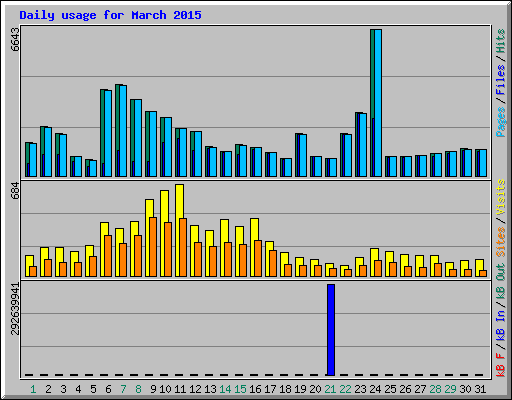
Task: Click day label 11 on the x-axis
Action: 180,389
